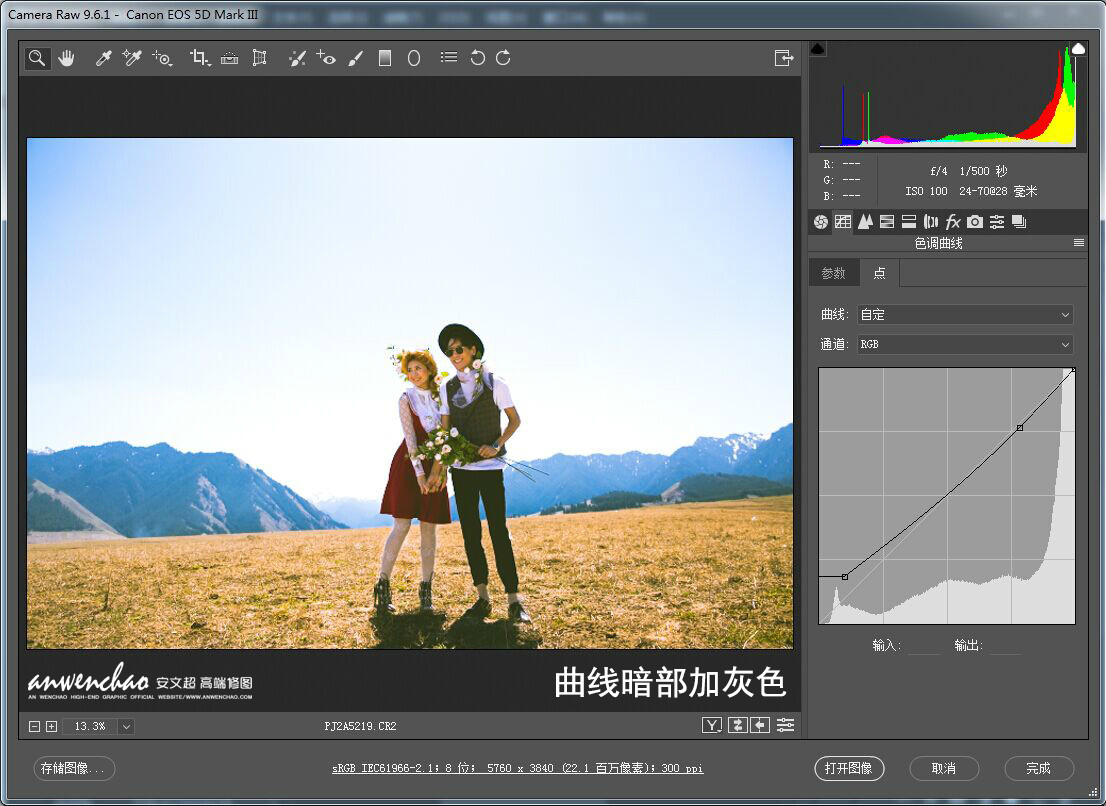Select the Straighten tool
This screenshot has height=806, width=1106.
coord(229,59)
